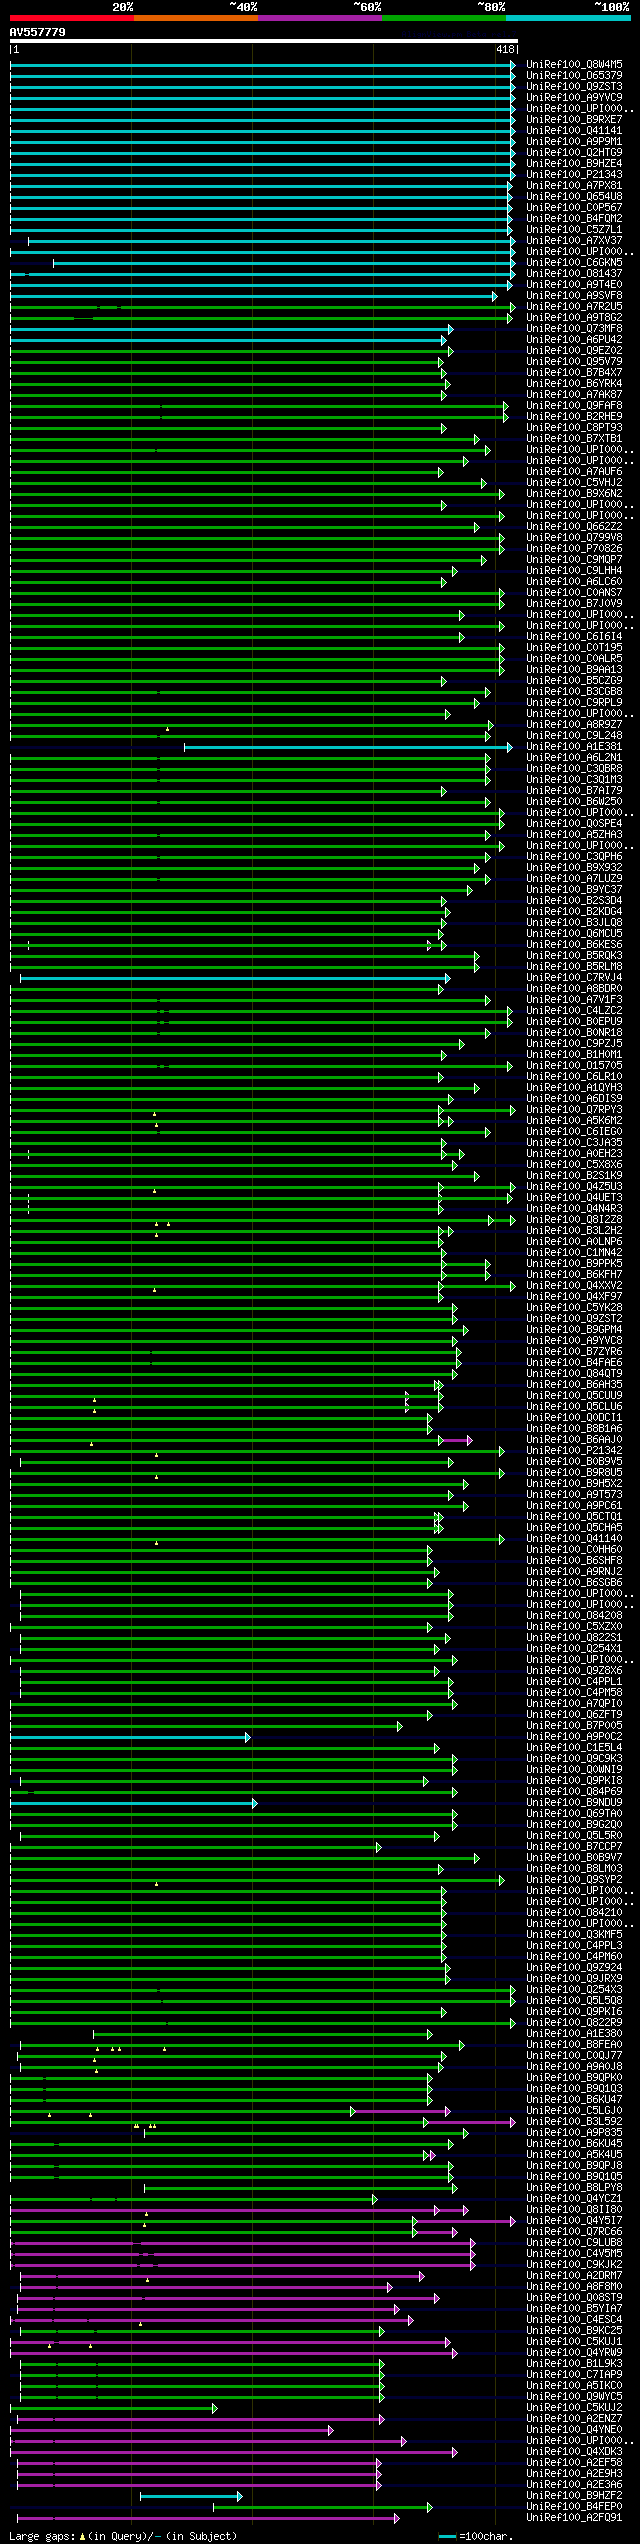
Task: Click the orange ~40% legend color segment
Action: tap(196, 18)
